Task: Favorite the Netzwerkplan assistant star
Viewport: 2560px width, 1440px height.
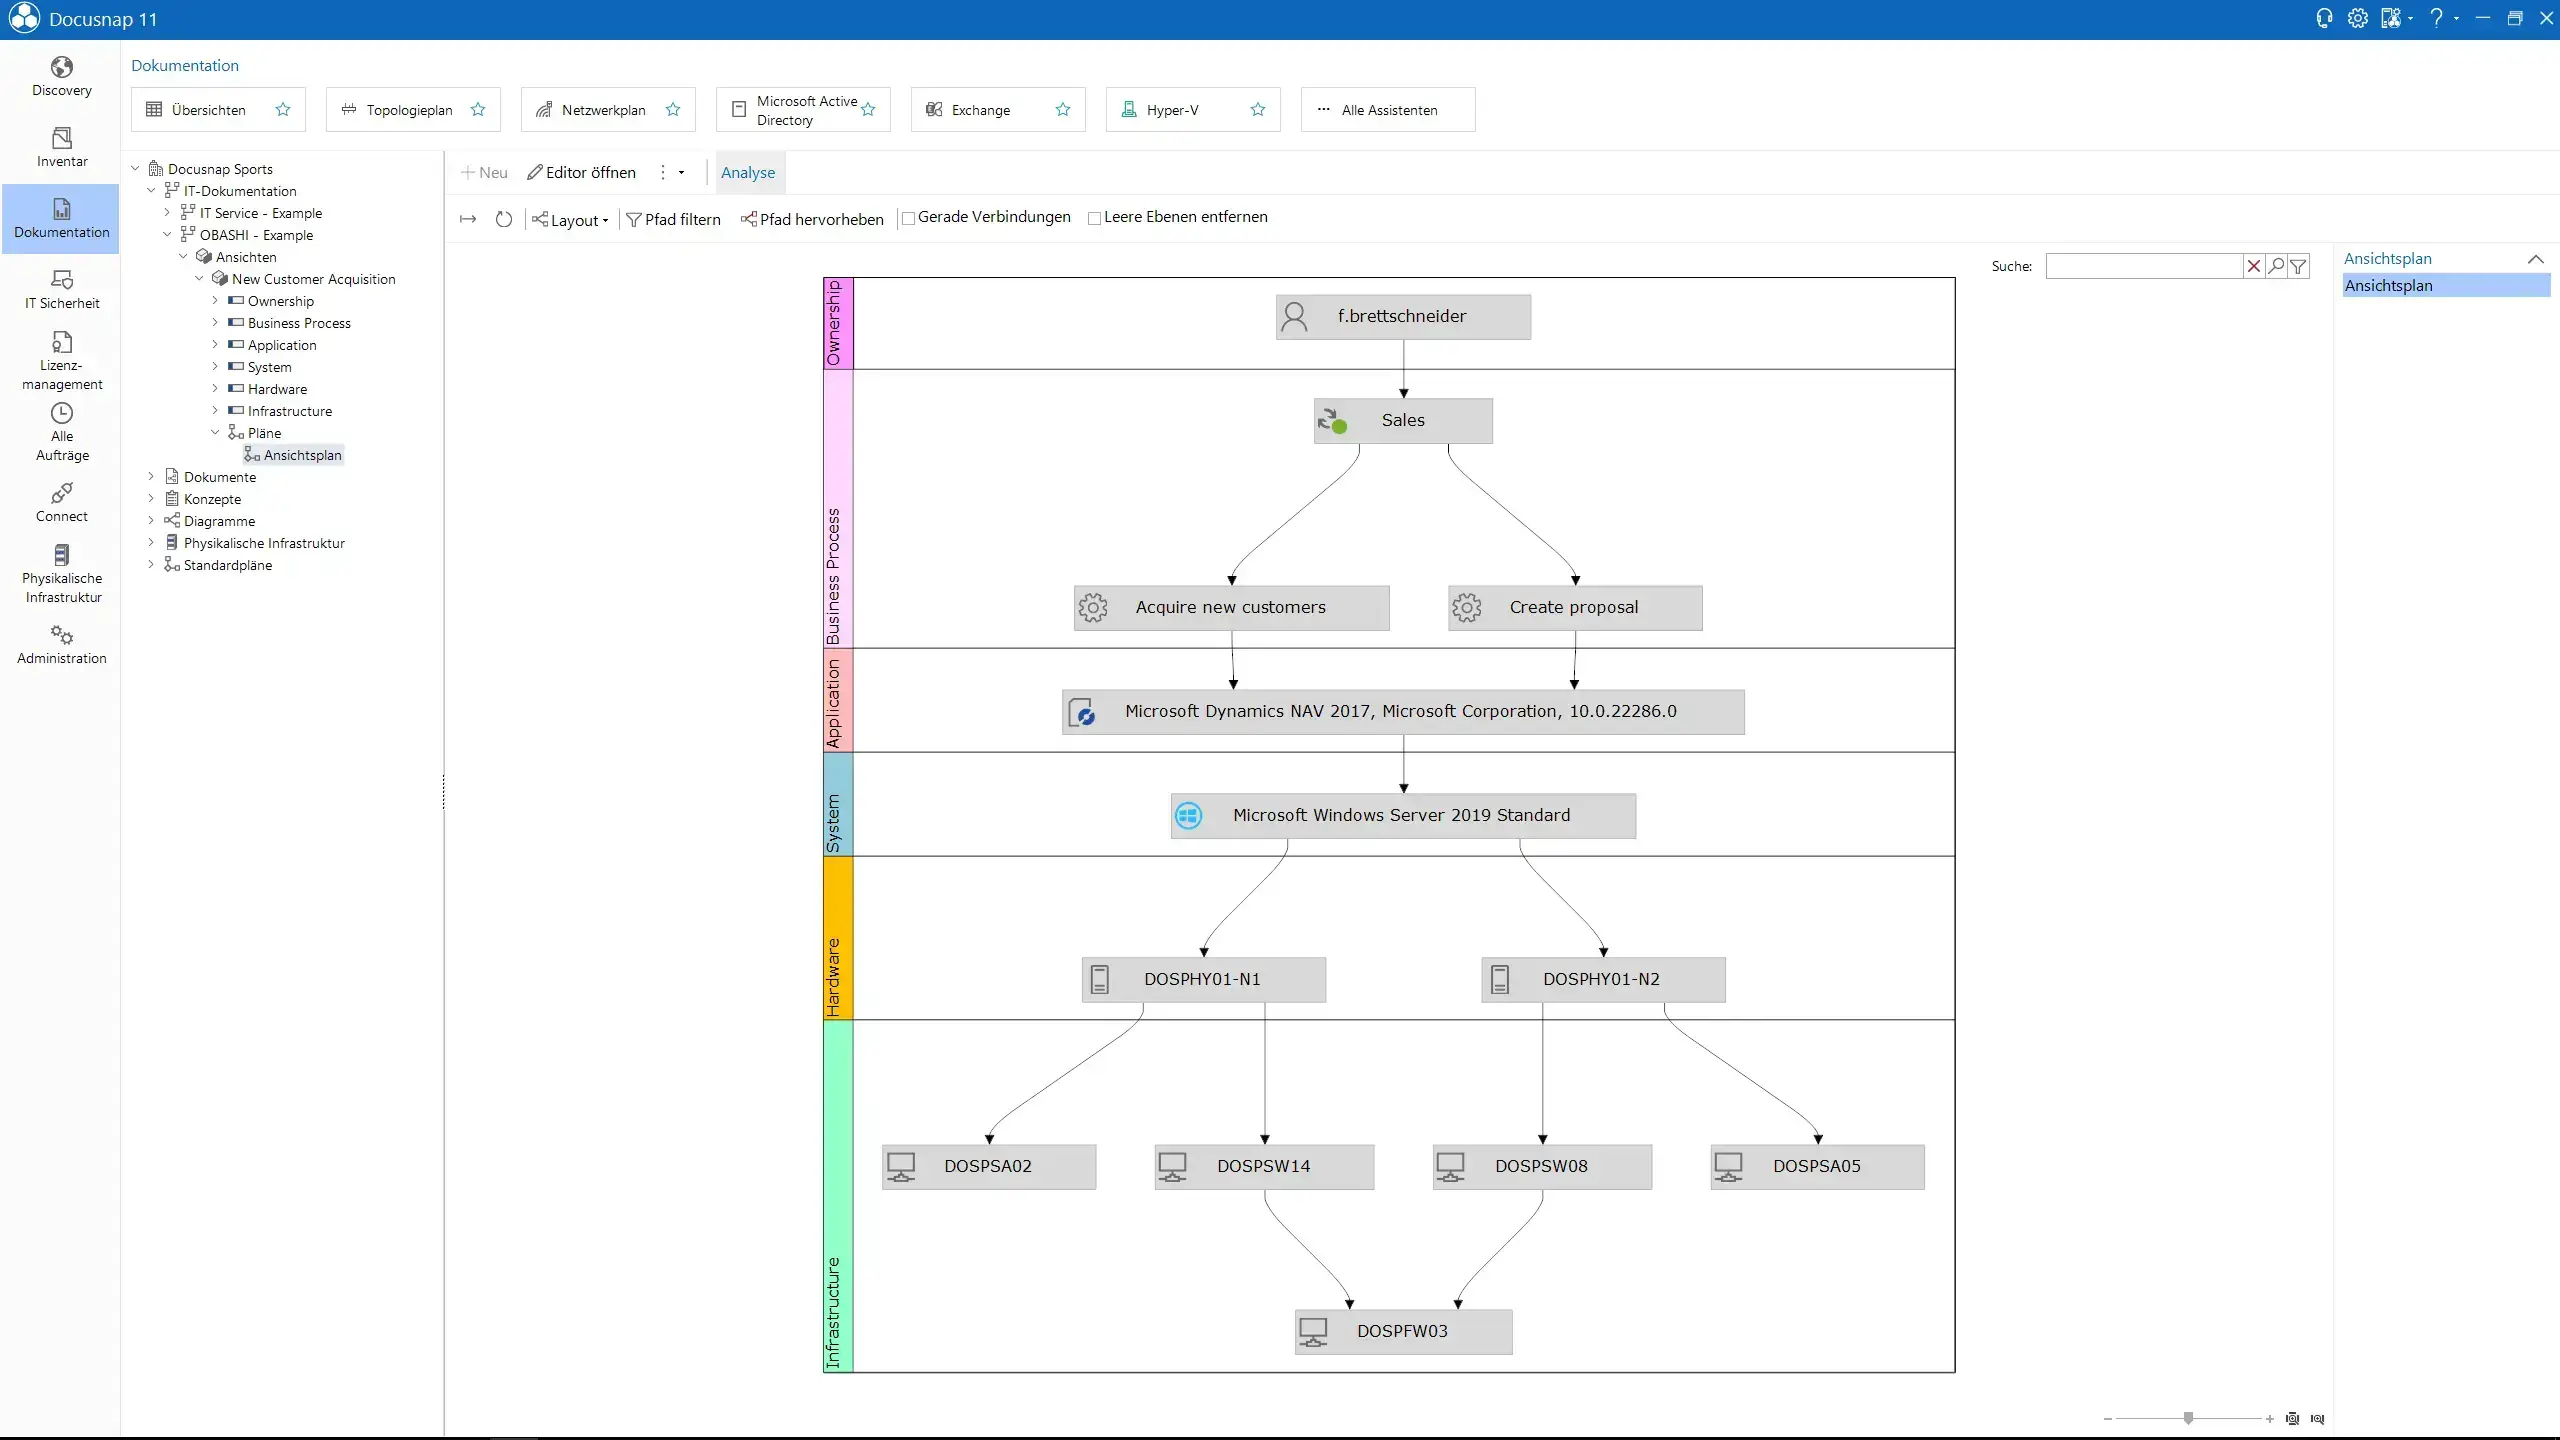Action: (673, 110)
